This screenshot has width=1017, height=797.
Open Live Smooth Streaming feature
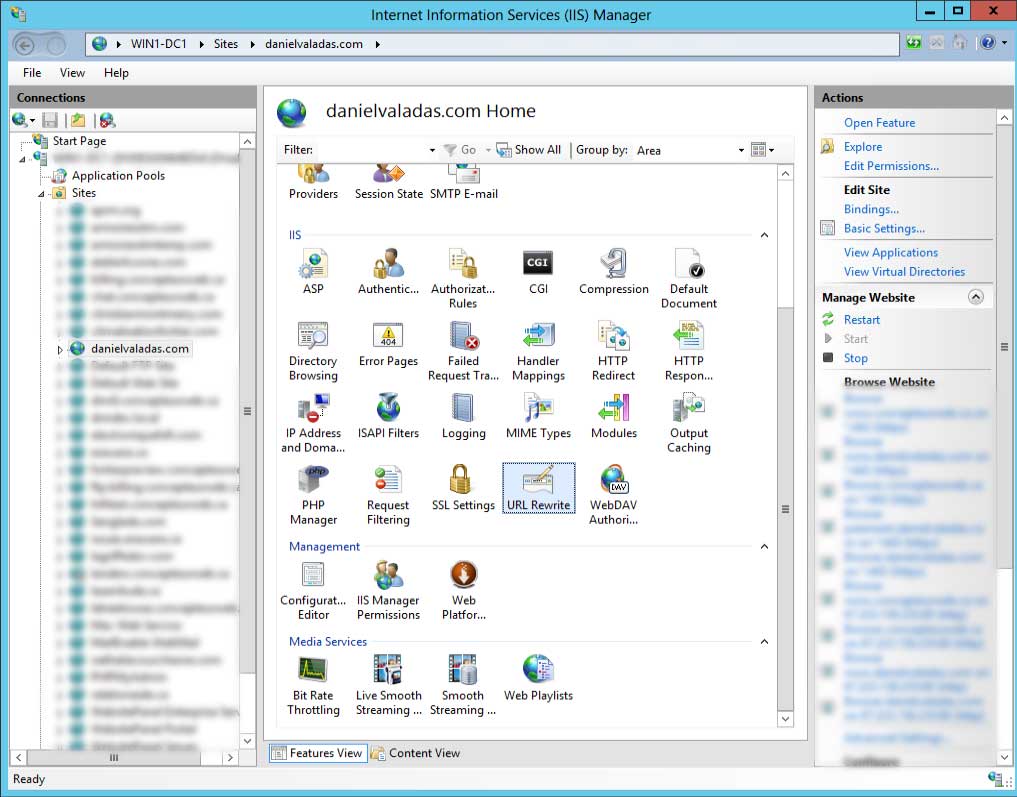388,685
